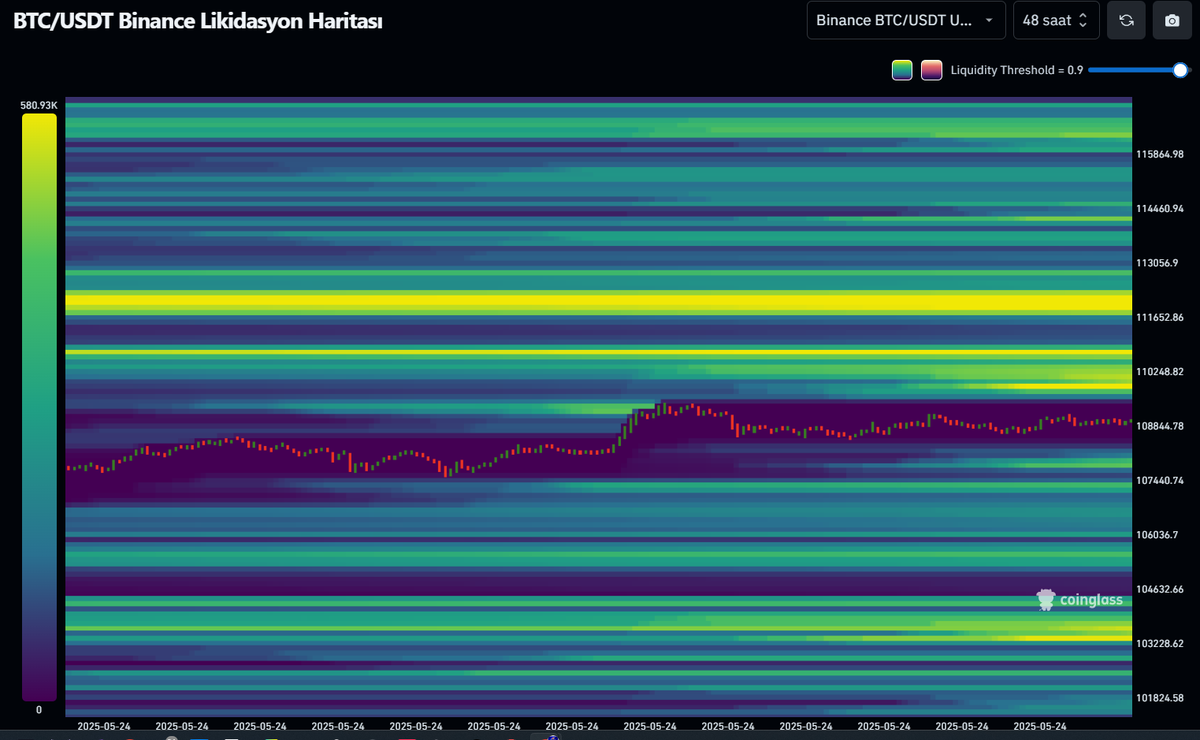Click the 114460.94 price axis label
Viewport: 1200px width, 740px height.
point(1160,209)
